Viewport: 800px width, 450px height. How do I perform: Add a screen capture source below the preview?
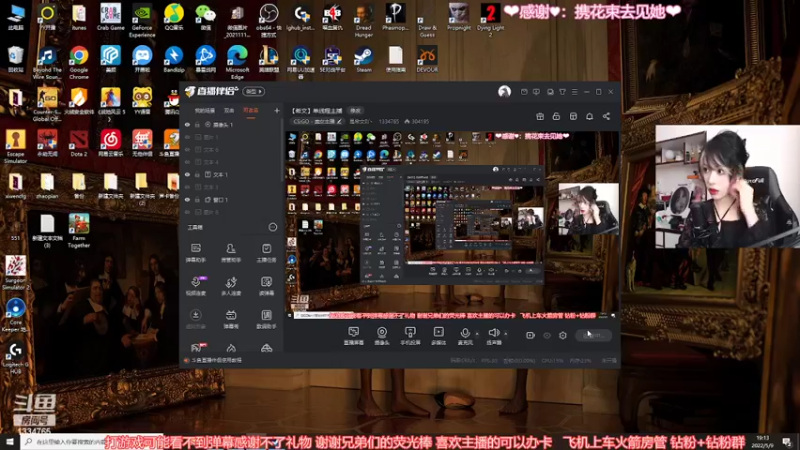tap(353, 335)
